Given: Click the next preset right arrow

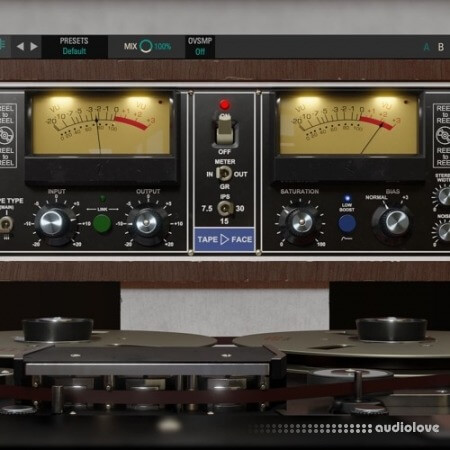Looking at the screenshot, I should coord(34,46).
